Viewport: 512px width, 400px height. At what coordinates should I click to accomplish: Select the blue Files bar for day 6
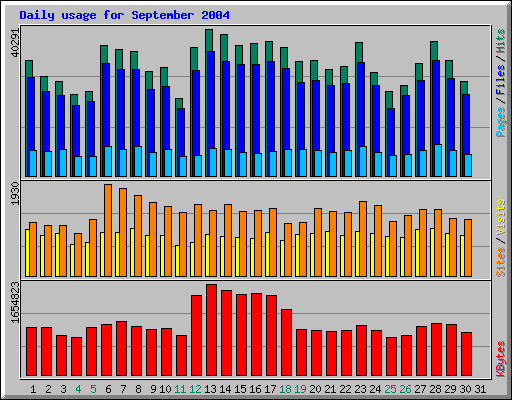pyautogui.click(x=106, y=105)
